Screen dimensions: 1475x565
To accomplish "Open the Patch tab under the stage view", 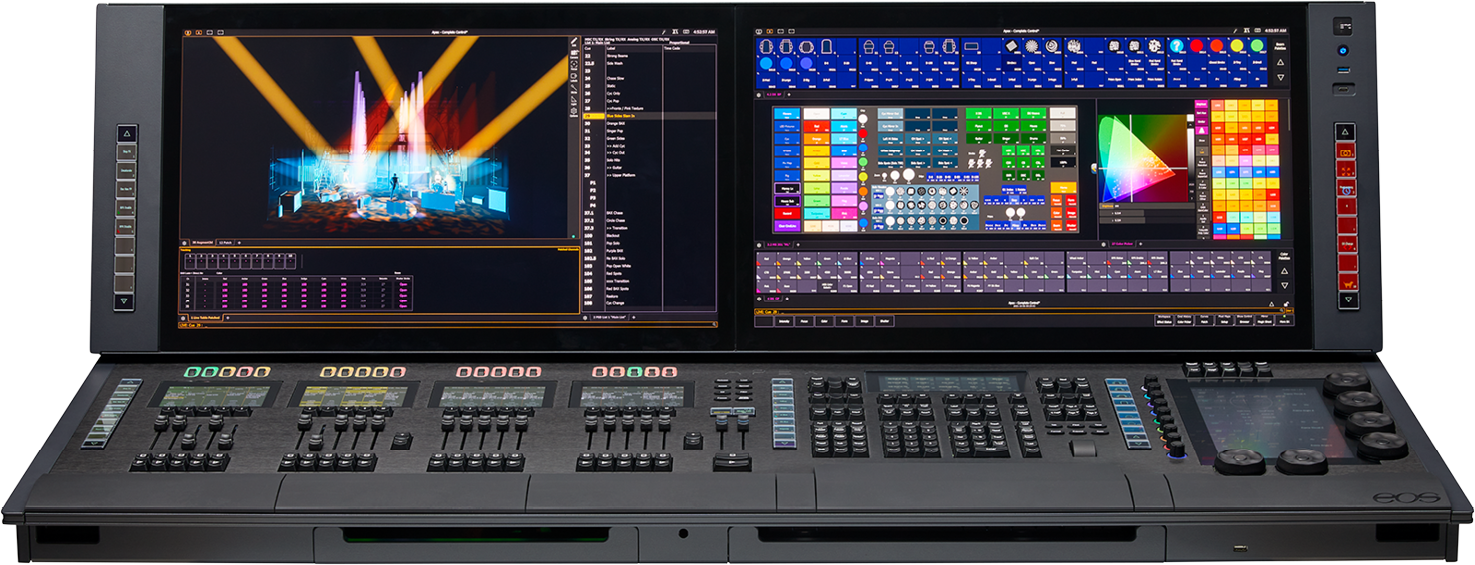I will [x=225, y=243].
